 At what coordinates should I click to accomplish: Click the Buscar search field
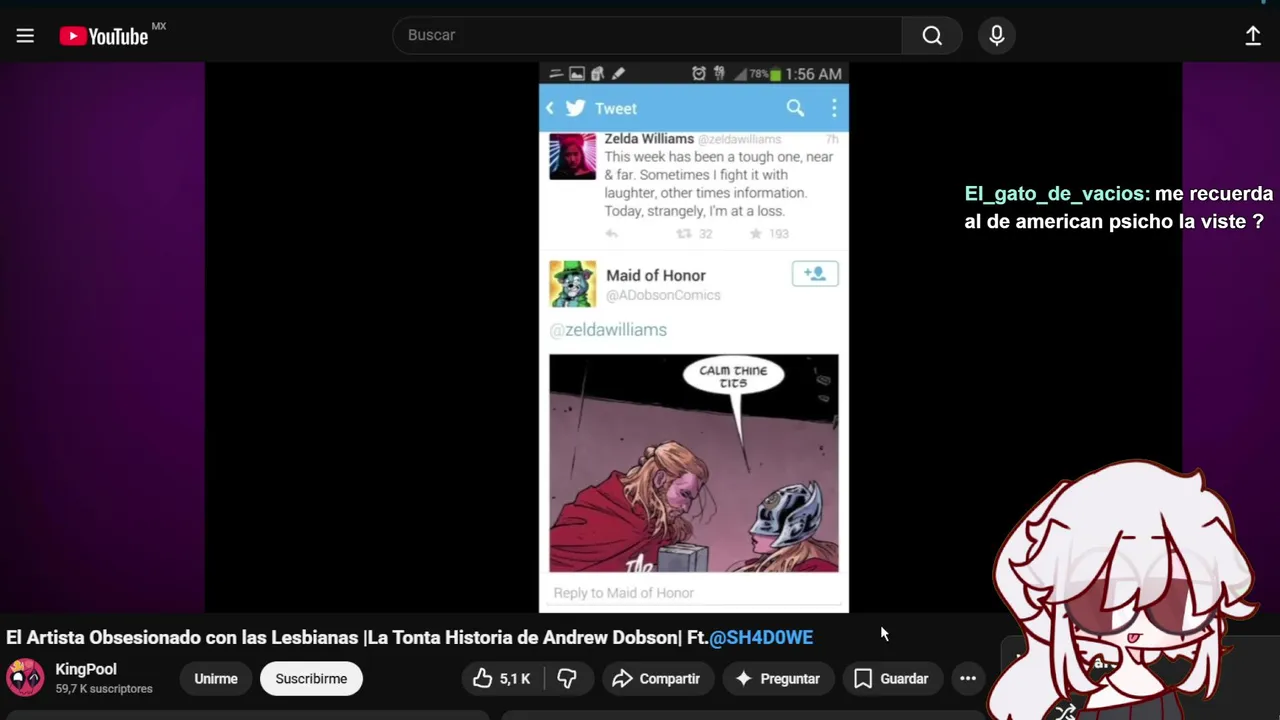point(647,35)
